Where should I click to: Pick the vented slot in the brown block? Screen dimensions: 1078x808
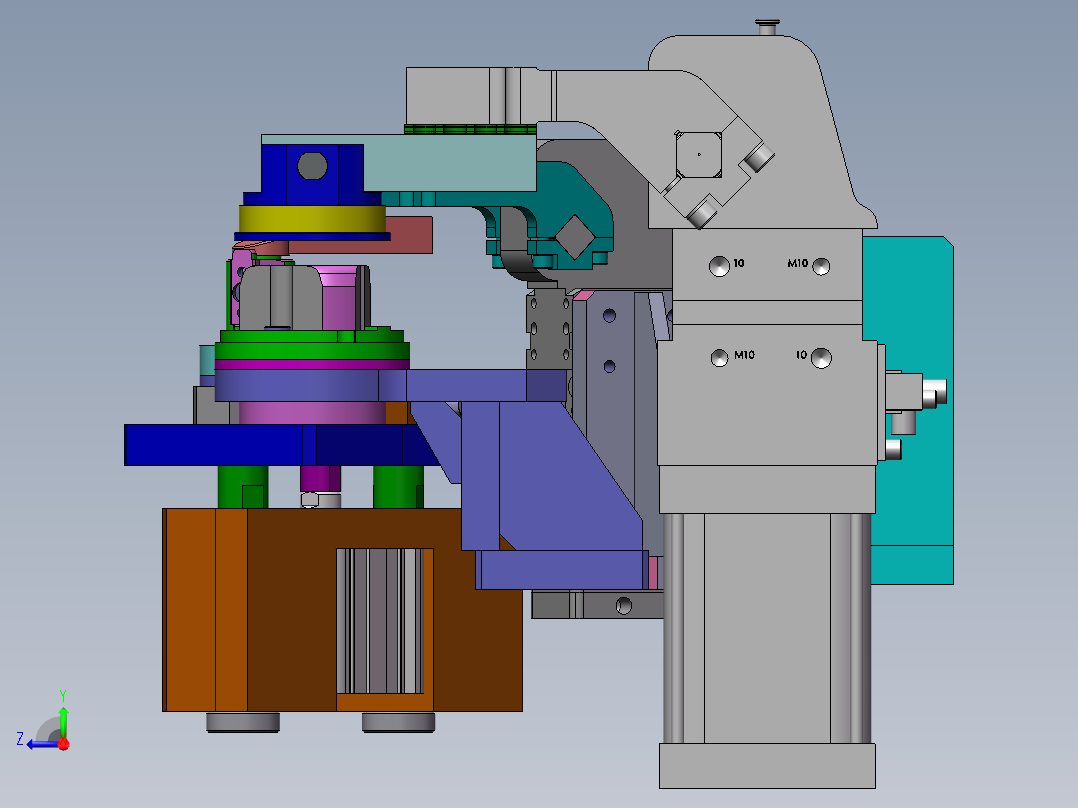click(x=385, y=621)
